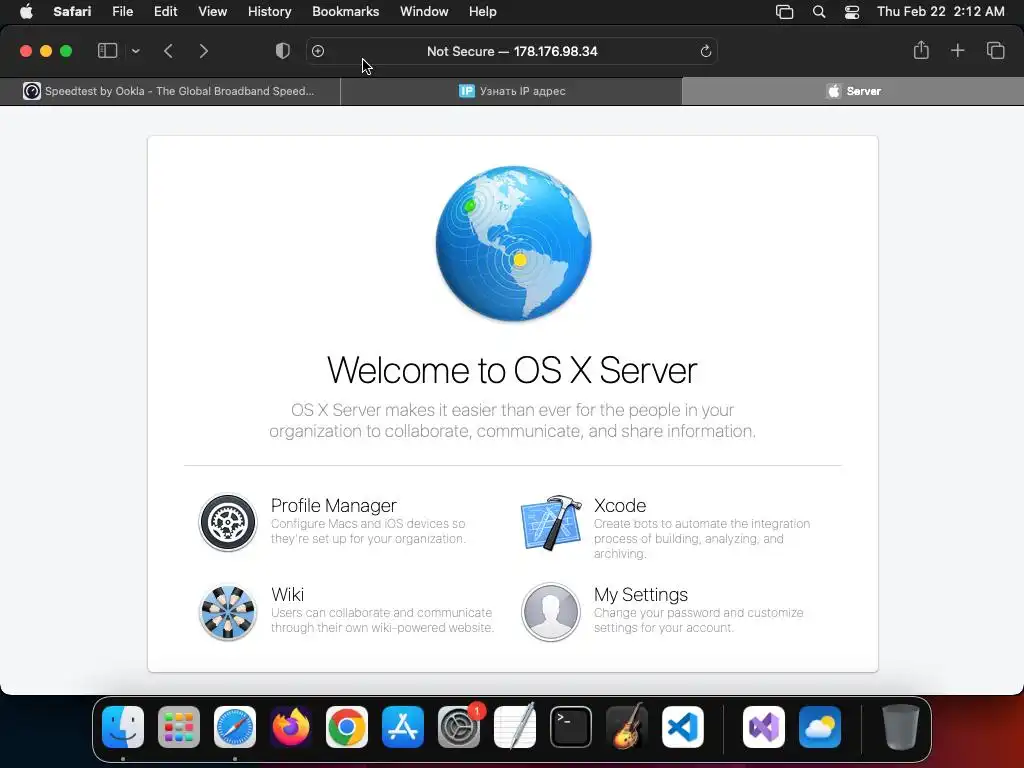Click the My Settings description about password

point(699,620)
